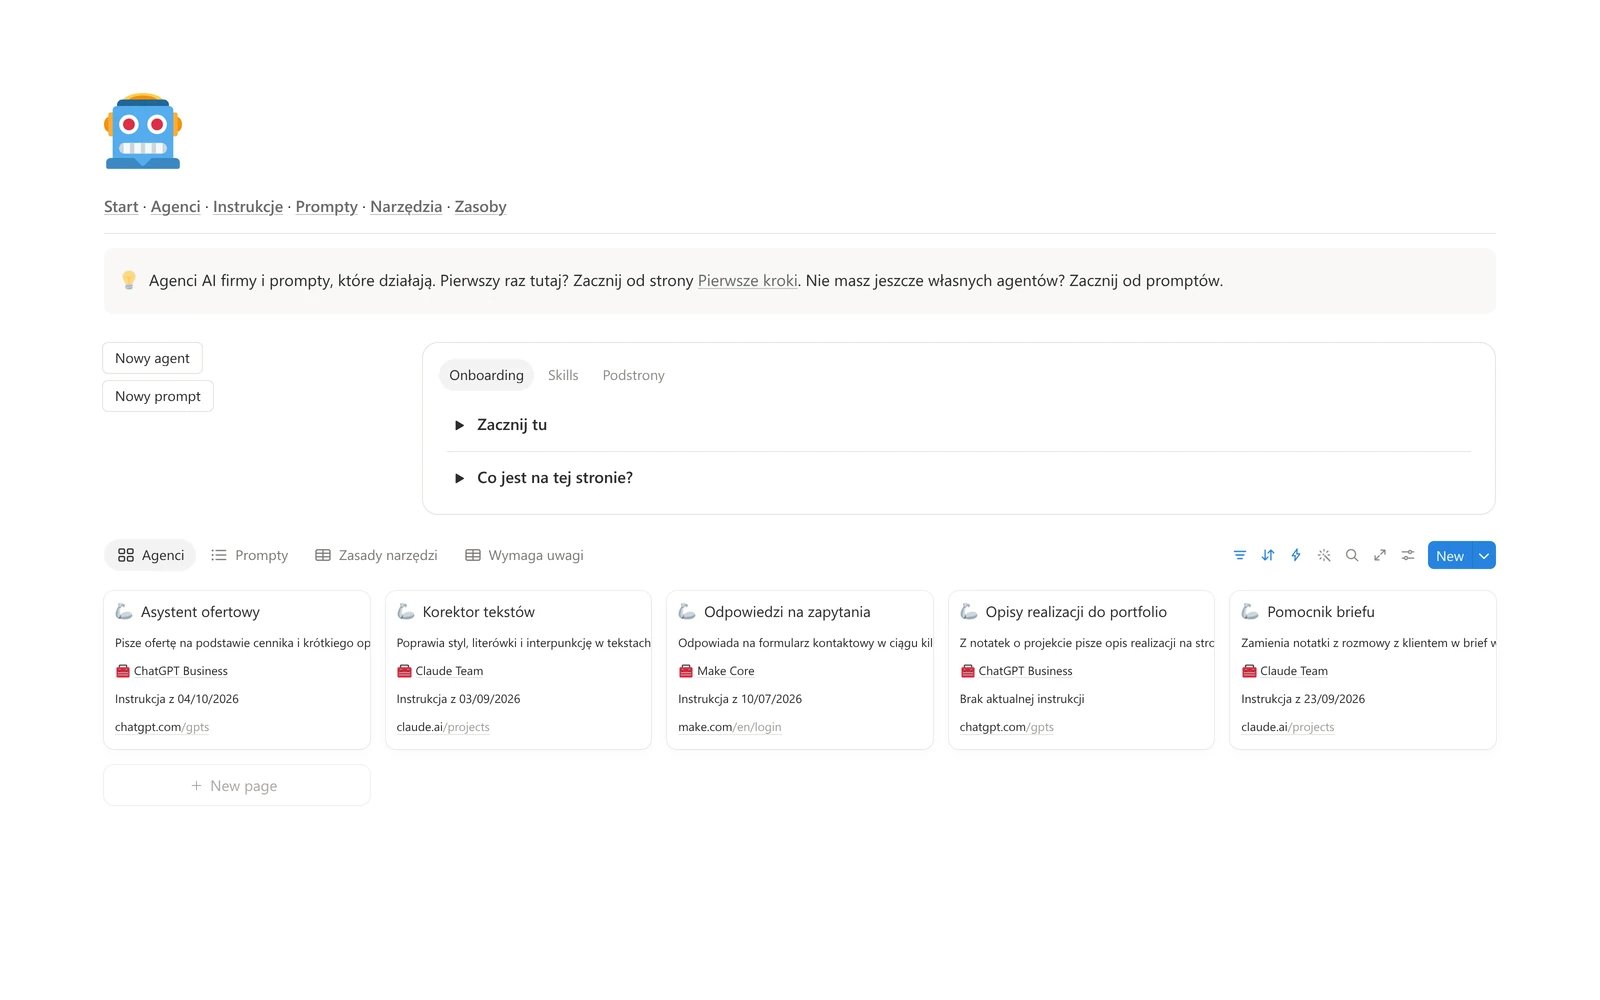The image size is (1600, 1000).
Task: Switch to the Skills tab
Action: click(563, 375)
